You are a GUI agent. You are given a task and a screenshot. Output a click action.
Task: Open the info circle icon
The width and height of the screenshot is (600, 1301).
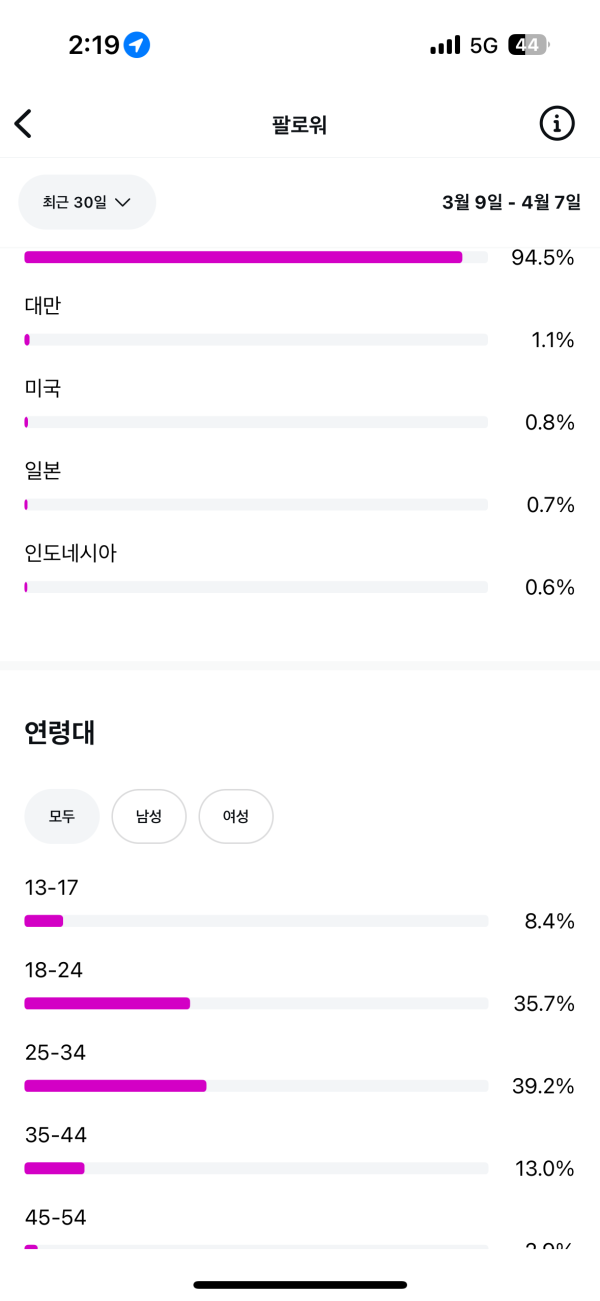[557, 124]
